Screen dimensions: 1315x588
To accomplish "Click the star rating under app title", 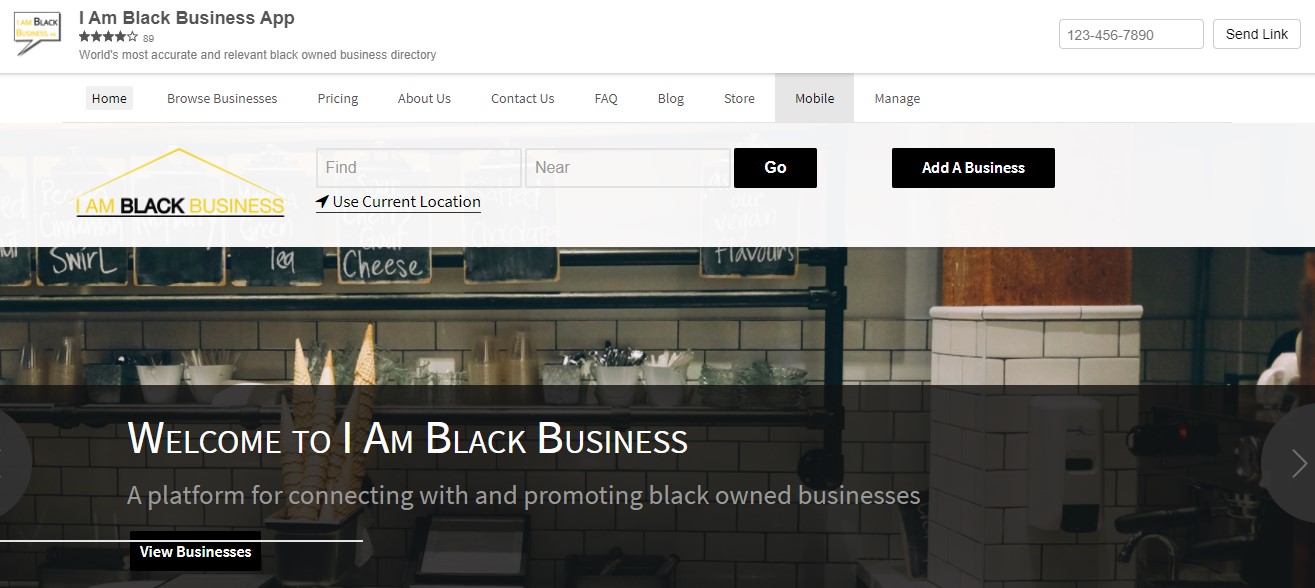I will click(108, 37).
